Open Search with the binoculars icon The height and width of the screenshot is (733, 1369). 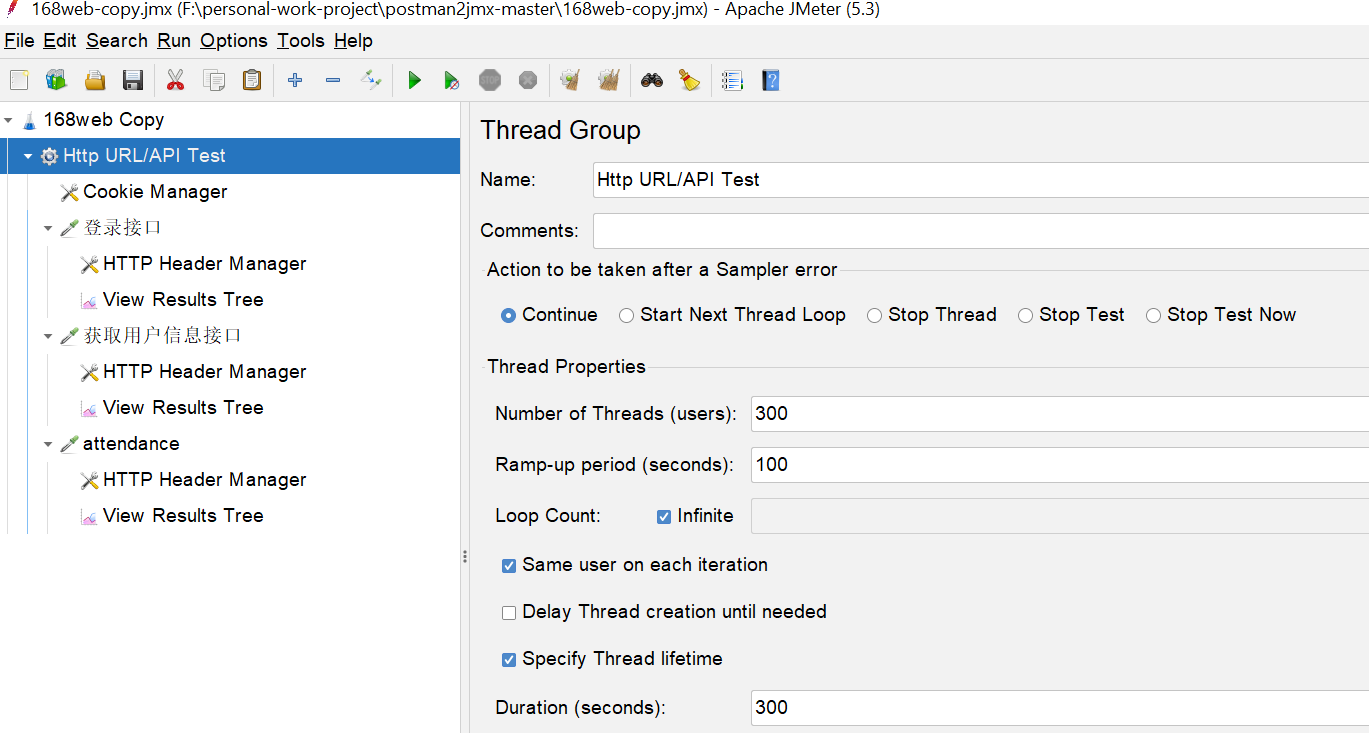coord(652,80)
